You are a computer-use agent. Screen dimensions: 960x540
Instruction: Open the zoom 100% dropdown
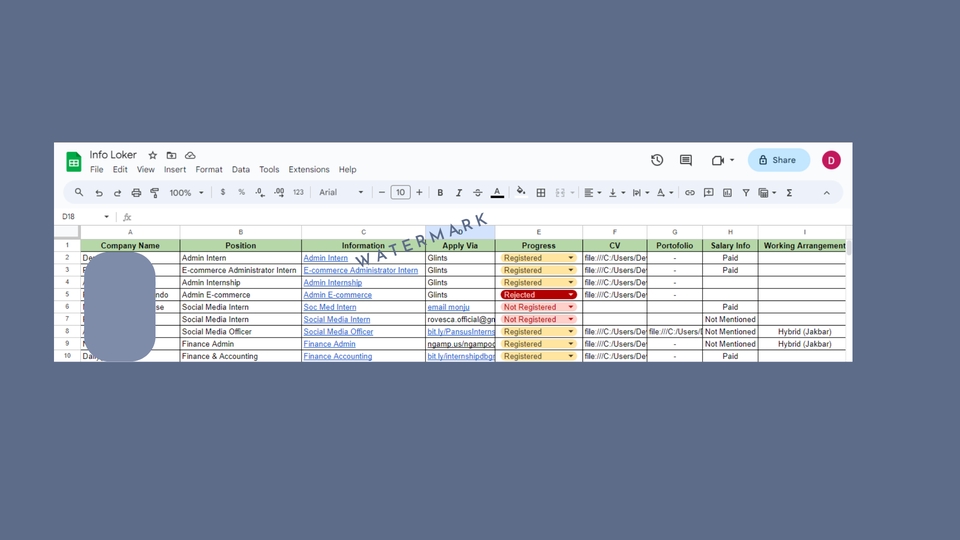[186, 193]
